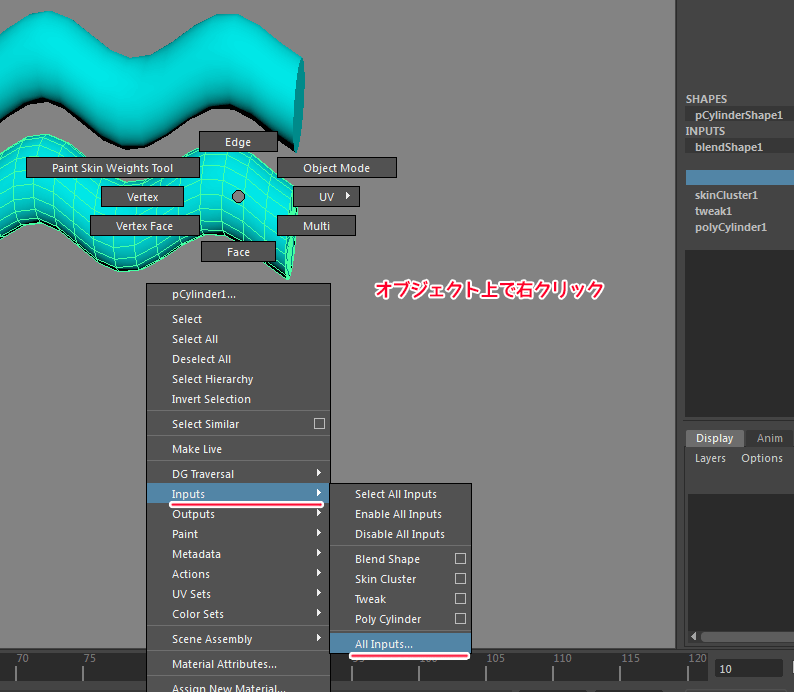Click the timeline at frame 115
This screenshot has width=794, height=692.
[x=630, y=666]
